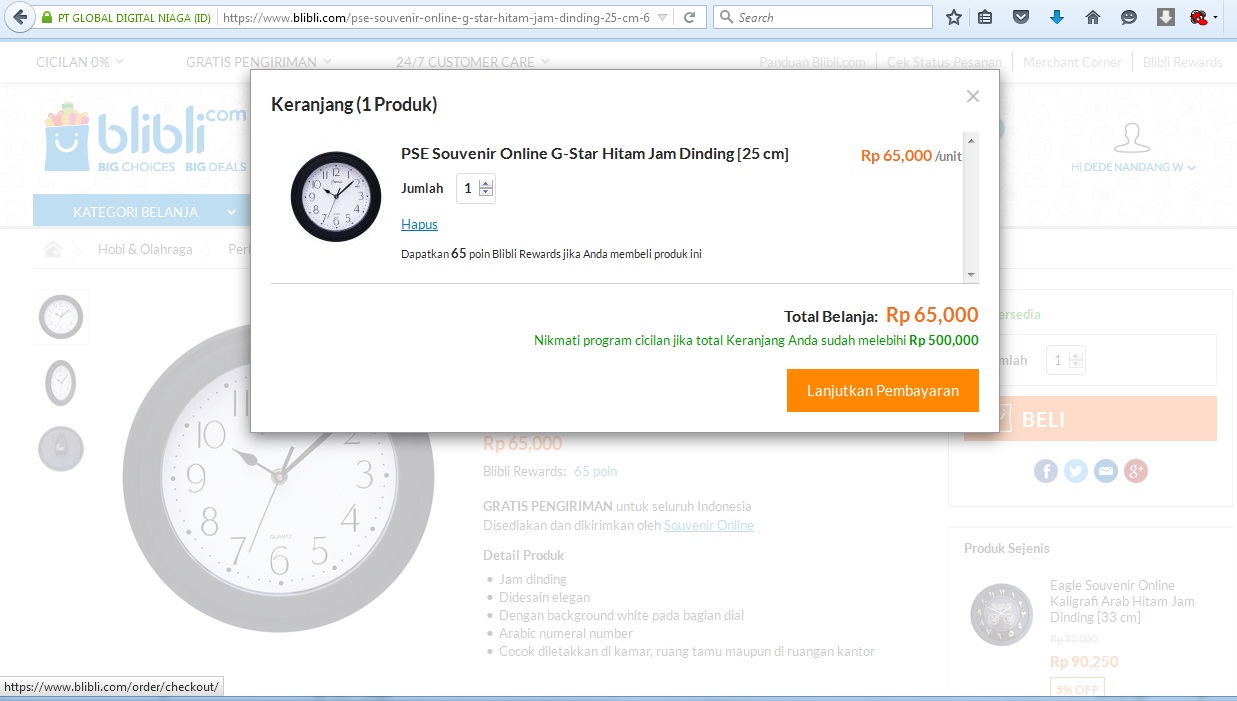Open the KATEGORI BELANJA menu
This screenshot has width=1237, height=701.
[154, 212]
